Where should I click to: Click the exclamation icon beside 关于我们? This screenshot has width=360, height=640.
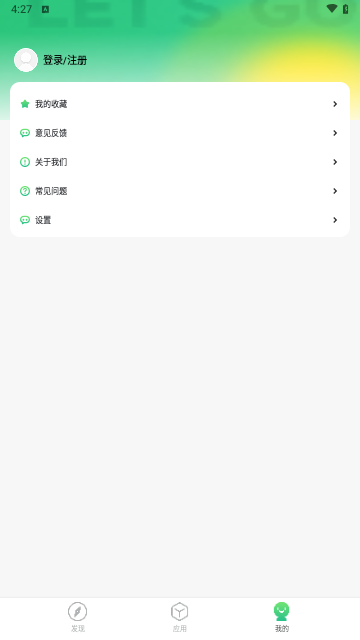coord(25,162)
